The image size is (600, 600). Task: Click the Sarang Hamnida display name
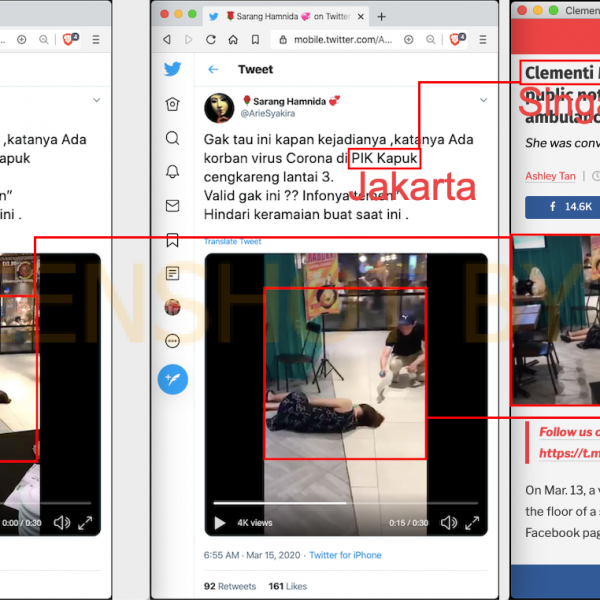291,101
